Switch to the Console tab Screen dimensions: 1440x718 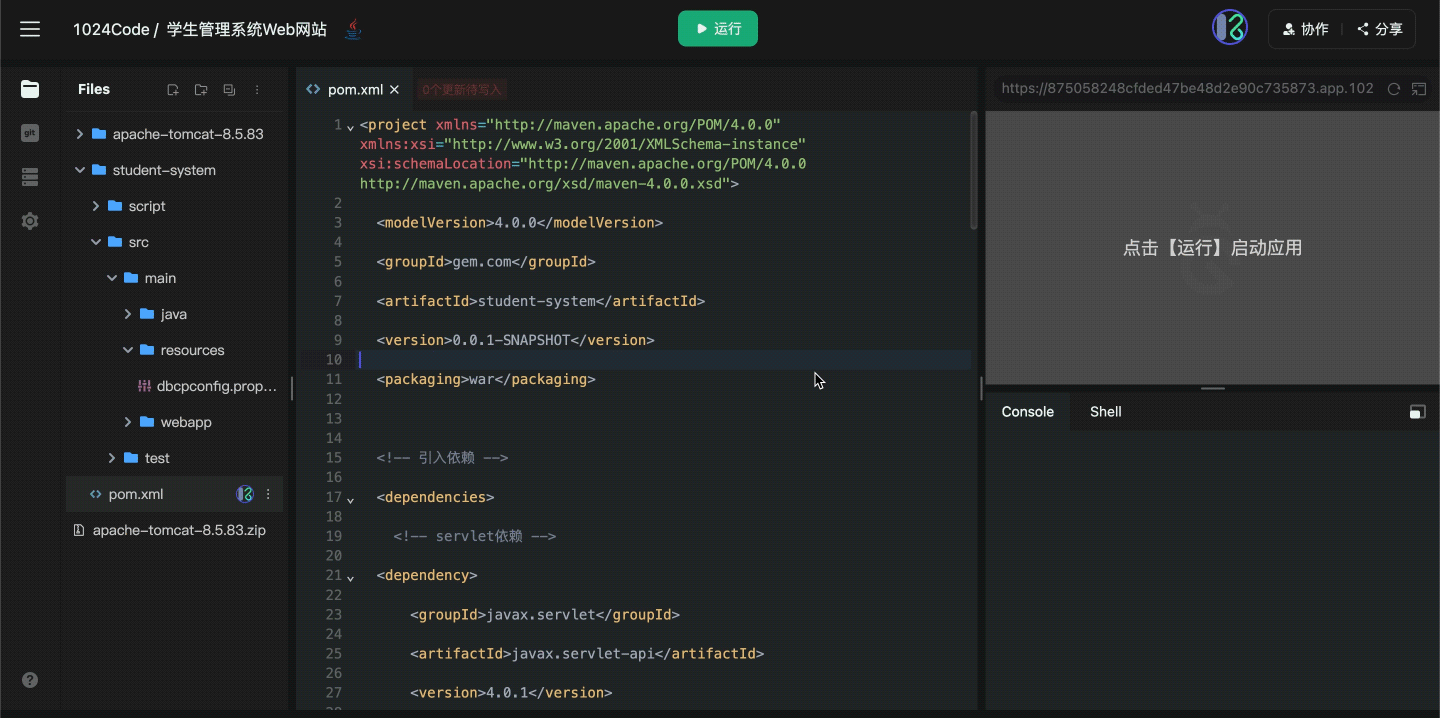1028,412
